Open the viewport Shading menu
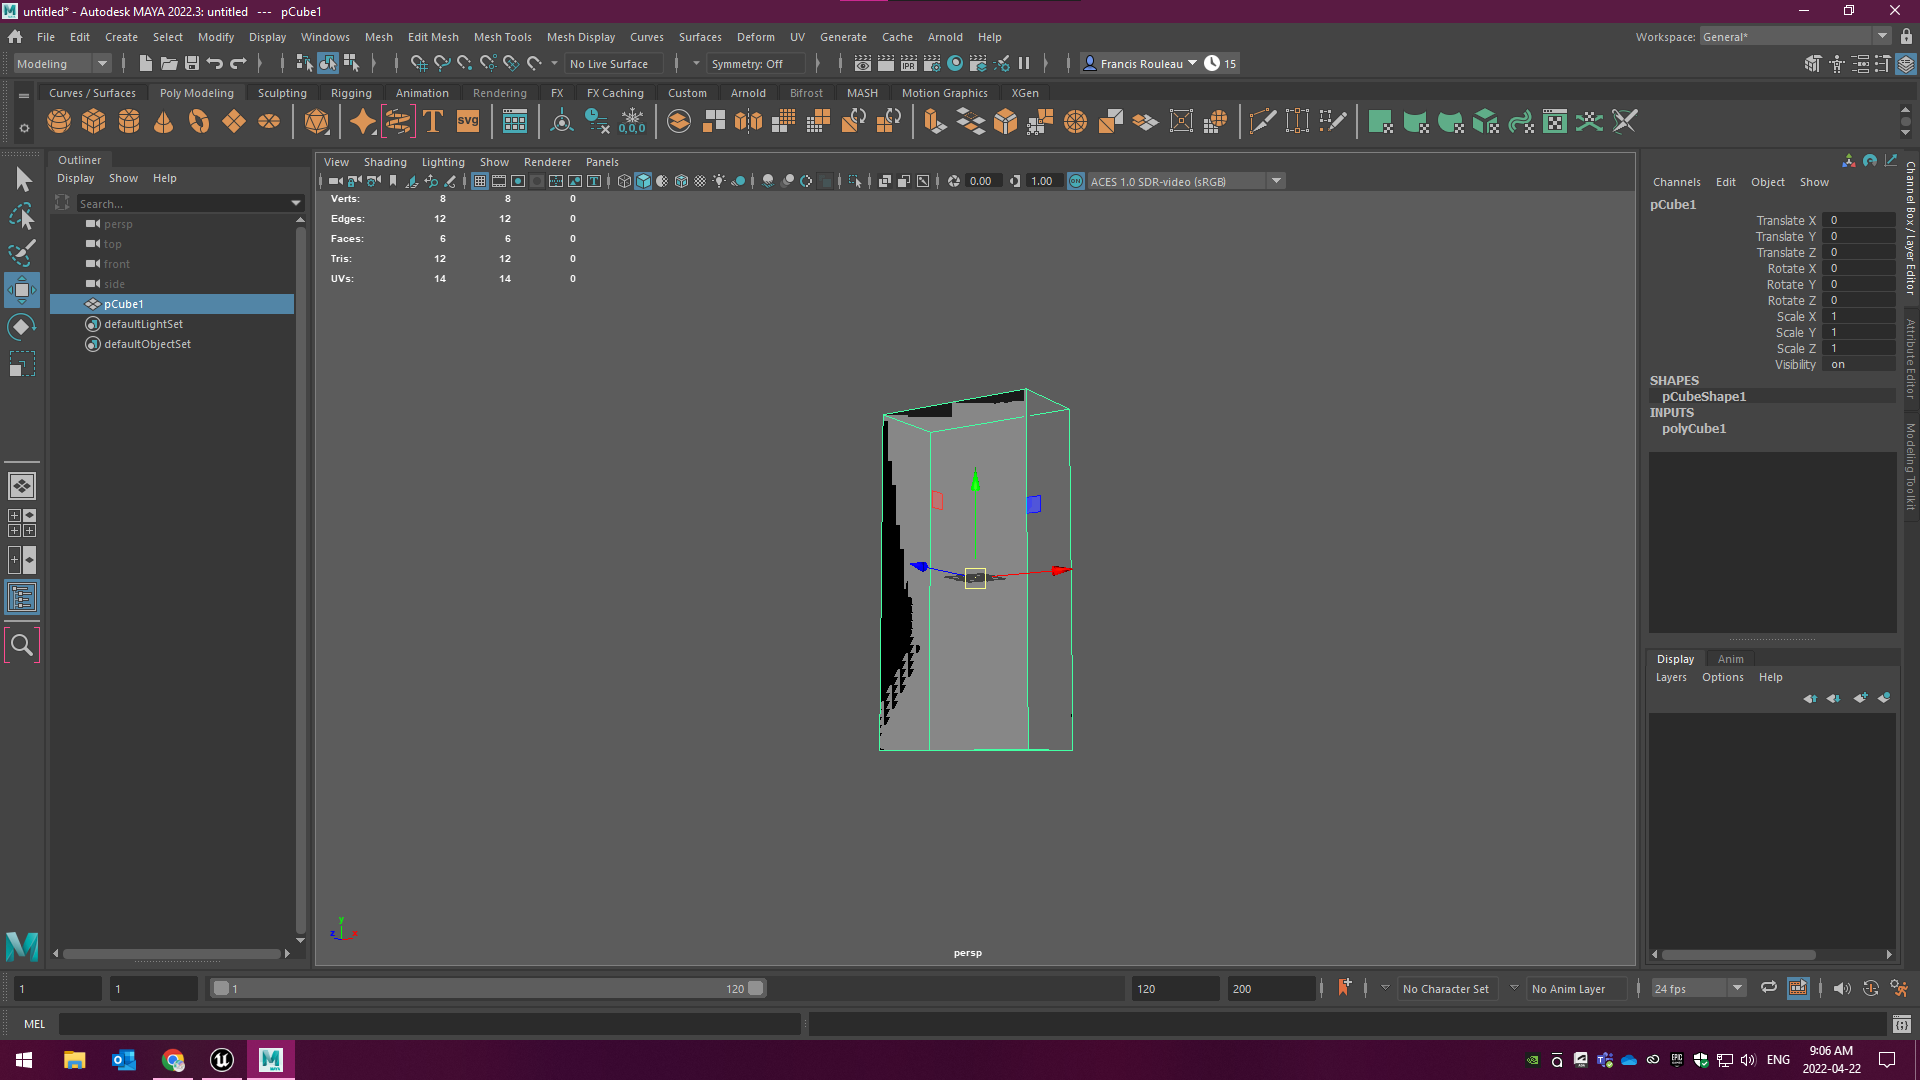 tap(385, 162)
